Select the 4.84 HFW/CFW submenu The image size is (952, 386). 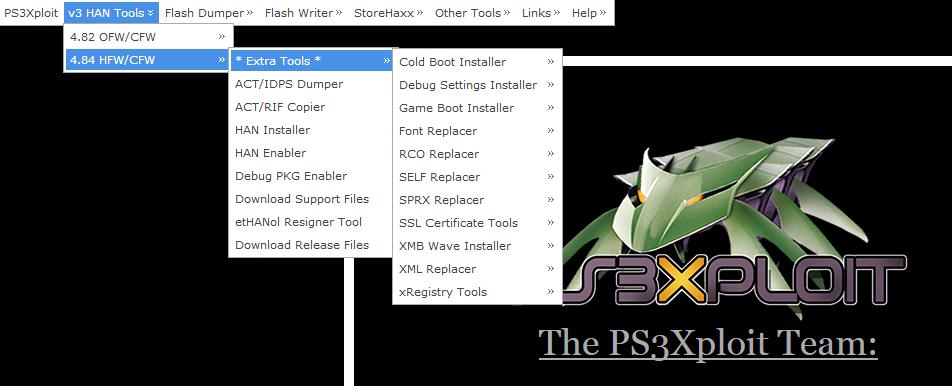(148, 59)
